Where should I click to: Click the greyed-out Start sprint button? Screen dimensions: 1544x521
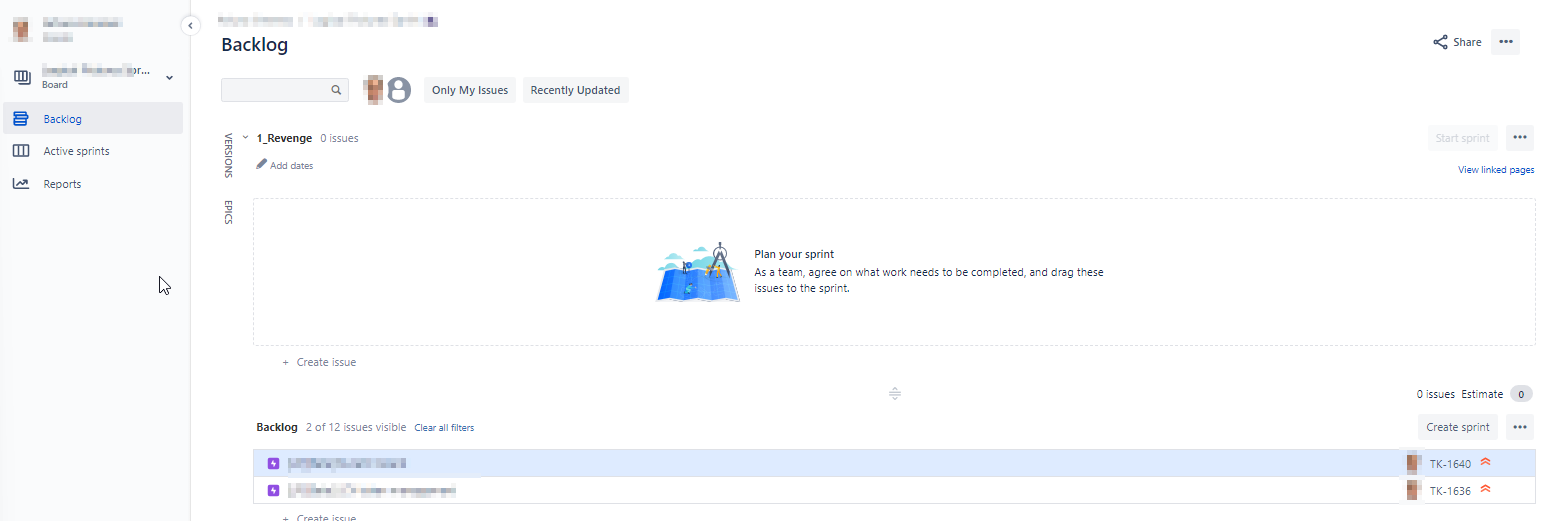1462,138
